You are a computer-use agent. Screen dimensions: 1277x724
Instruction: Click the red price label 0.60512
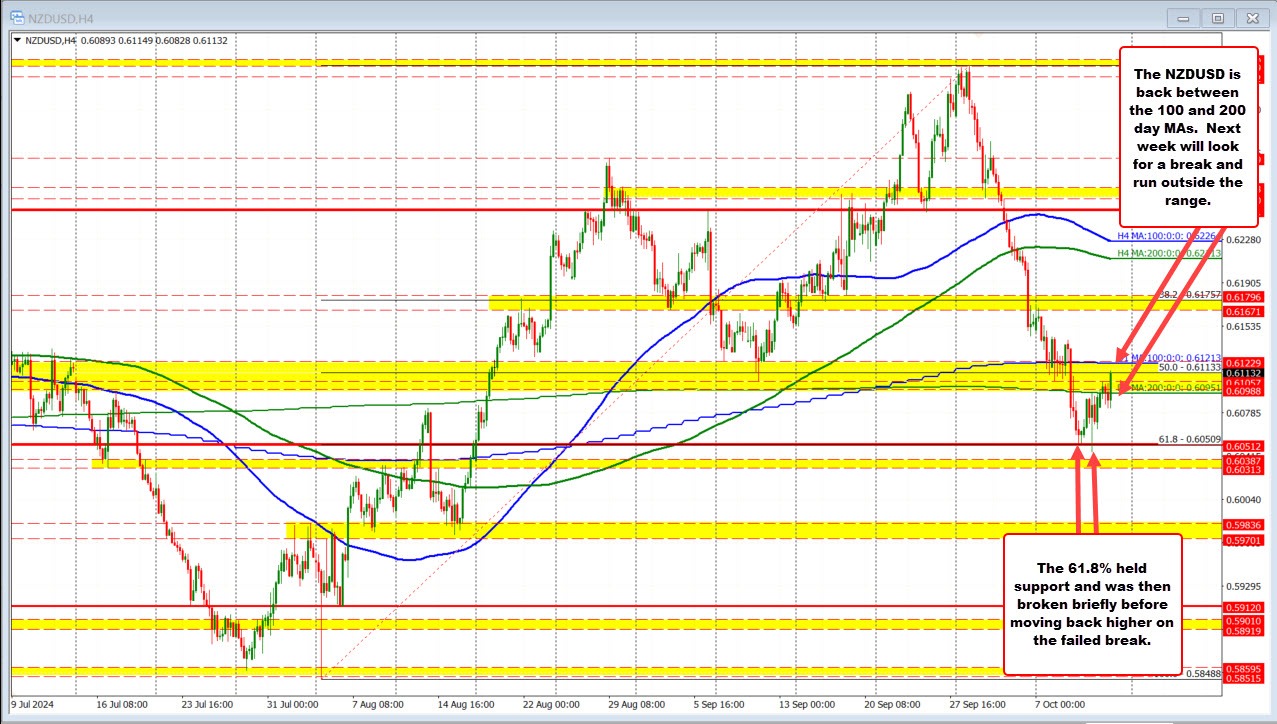pos(1244,446)
